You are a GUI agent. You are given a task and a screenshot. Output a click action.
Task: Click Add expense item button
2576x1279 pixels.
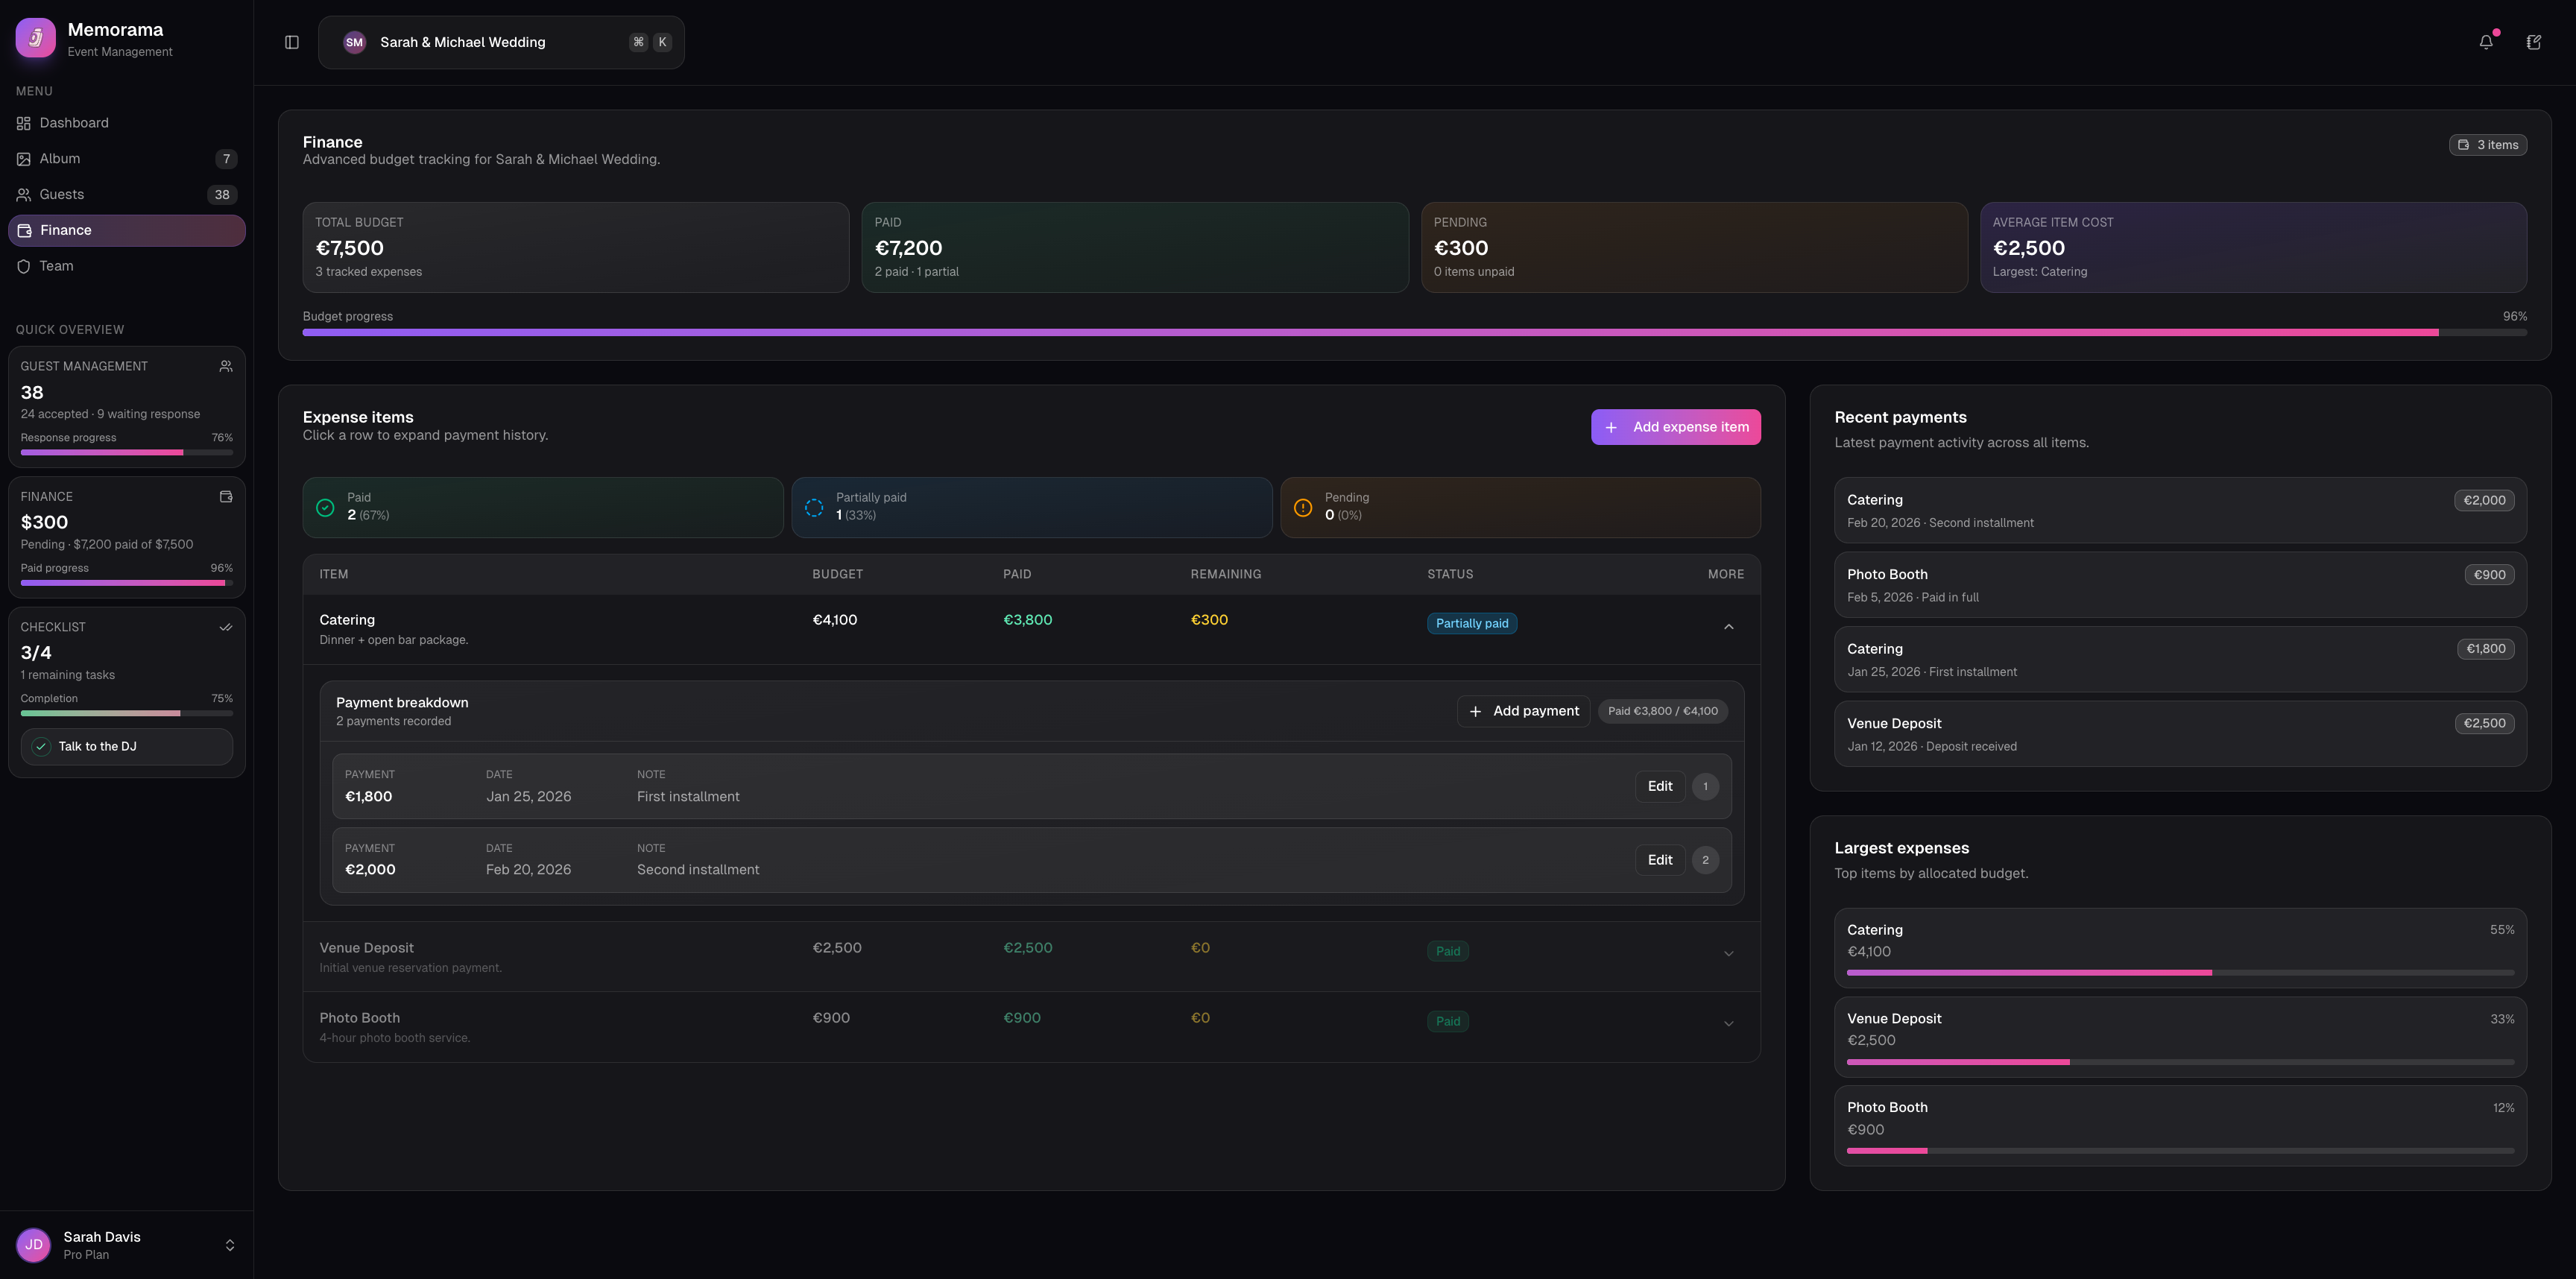(1676, 427)
